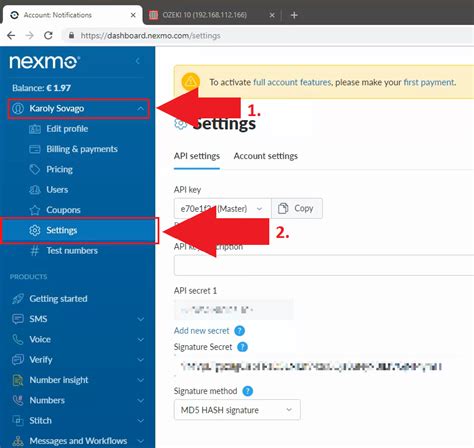Click the Numbers phone icon
Viewport: 474px width, 448px height.
click(18, 400)
